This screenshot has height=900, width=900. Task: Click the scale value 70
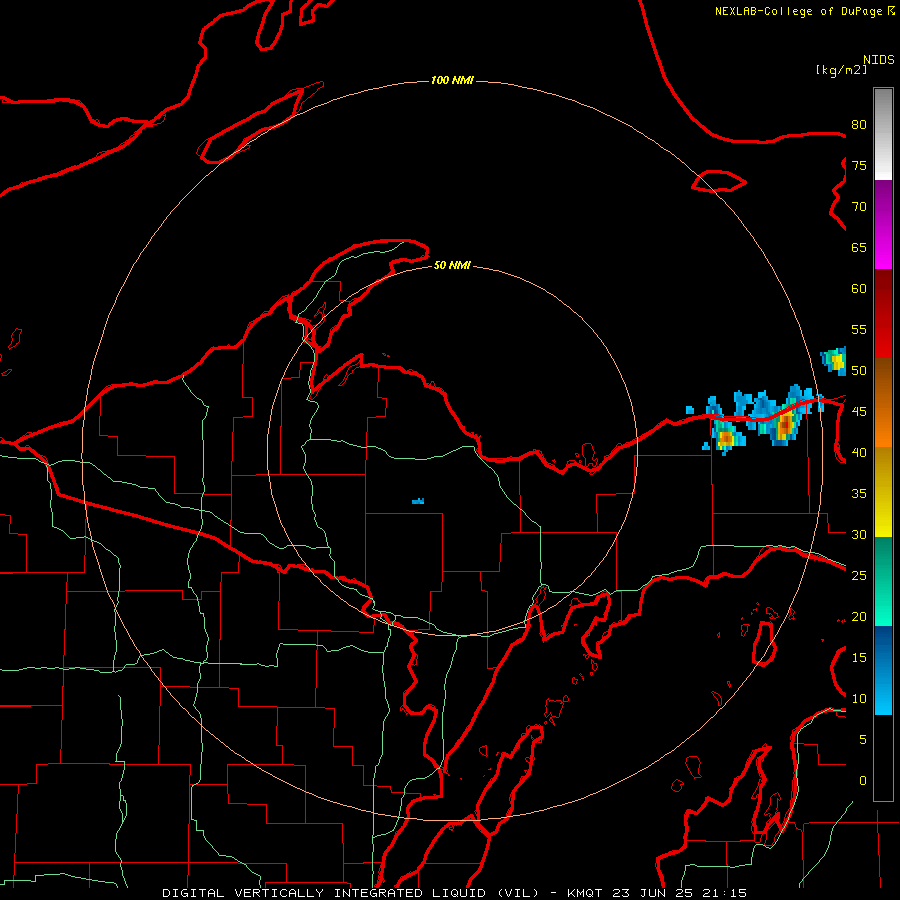point(859,207)
